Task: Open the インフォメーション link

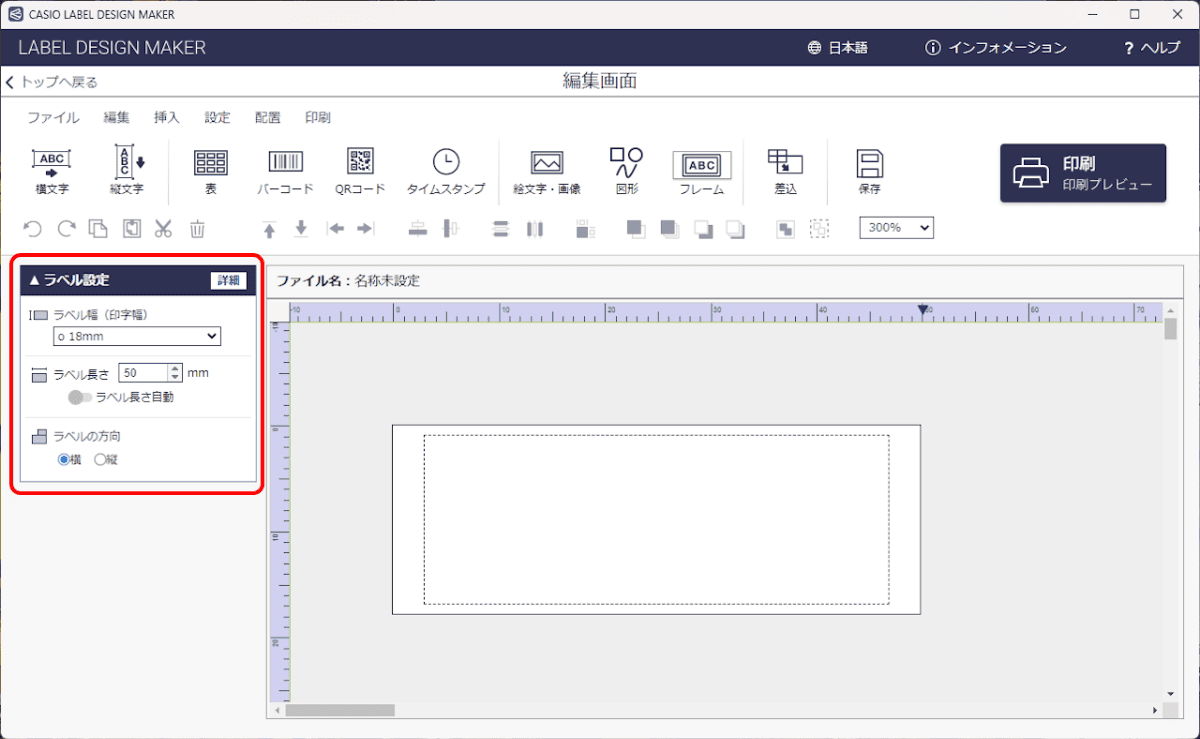Action: click(996, 48)
